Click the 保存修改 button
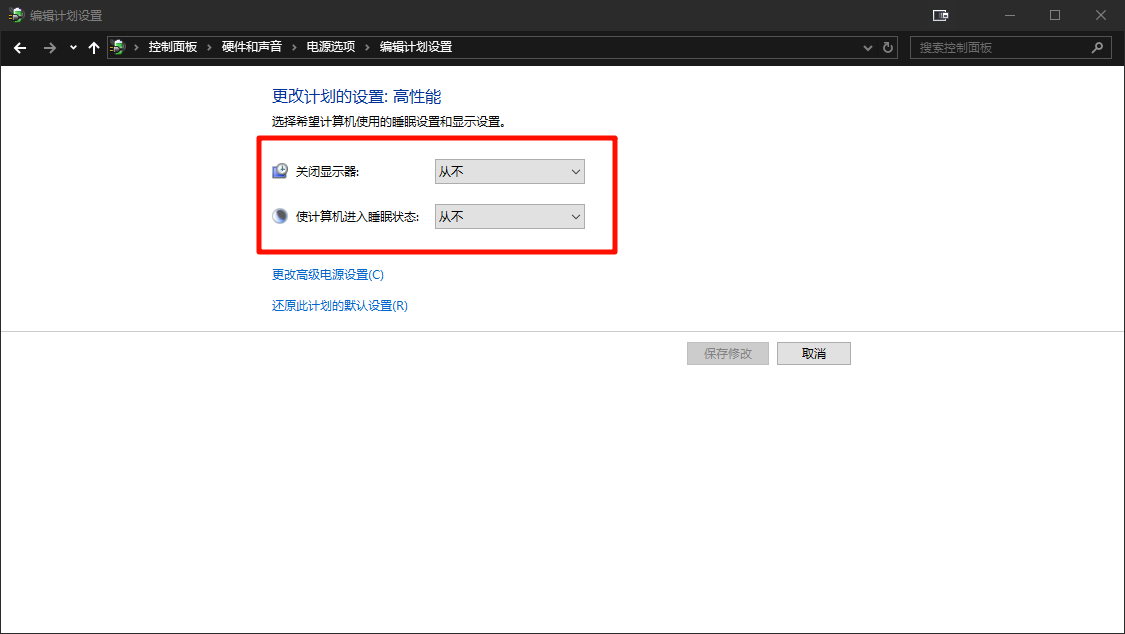The width and height of the screenshot is (1125, 634). coord(728,354)
